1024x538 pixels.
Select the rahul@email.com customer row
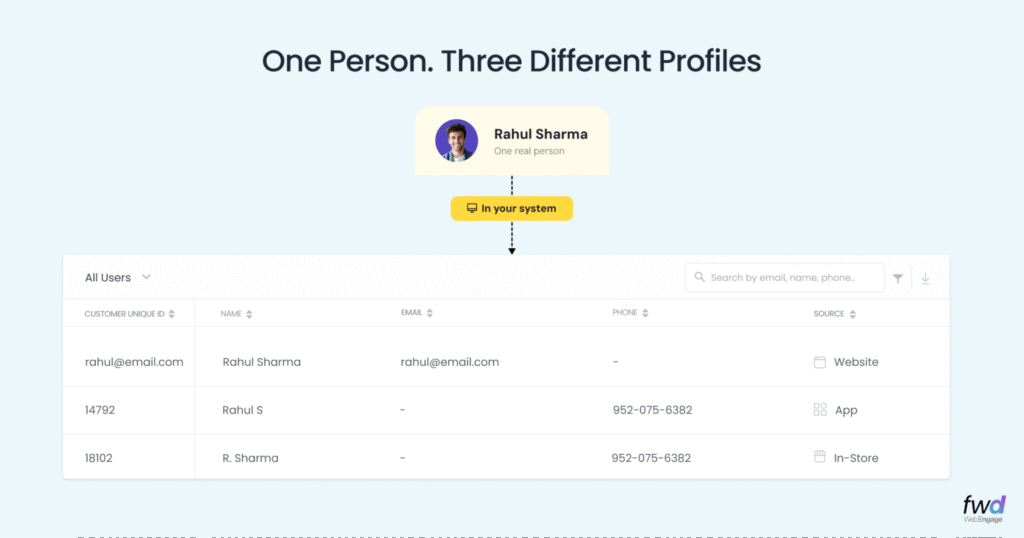click(134, 362)
